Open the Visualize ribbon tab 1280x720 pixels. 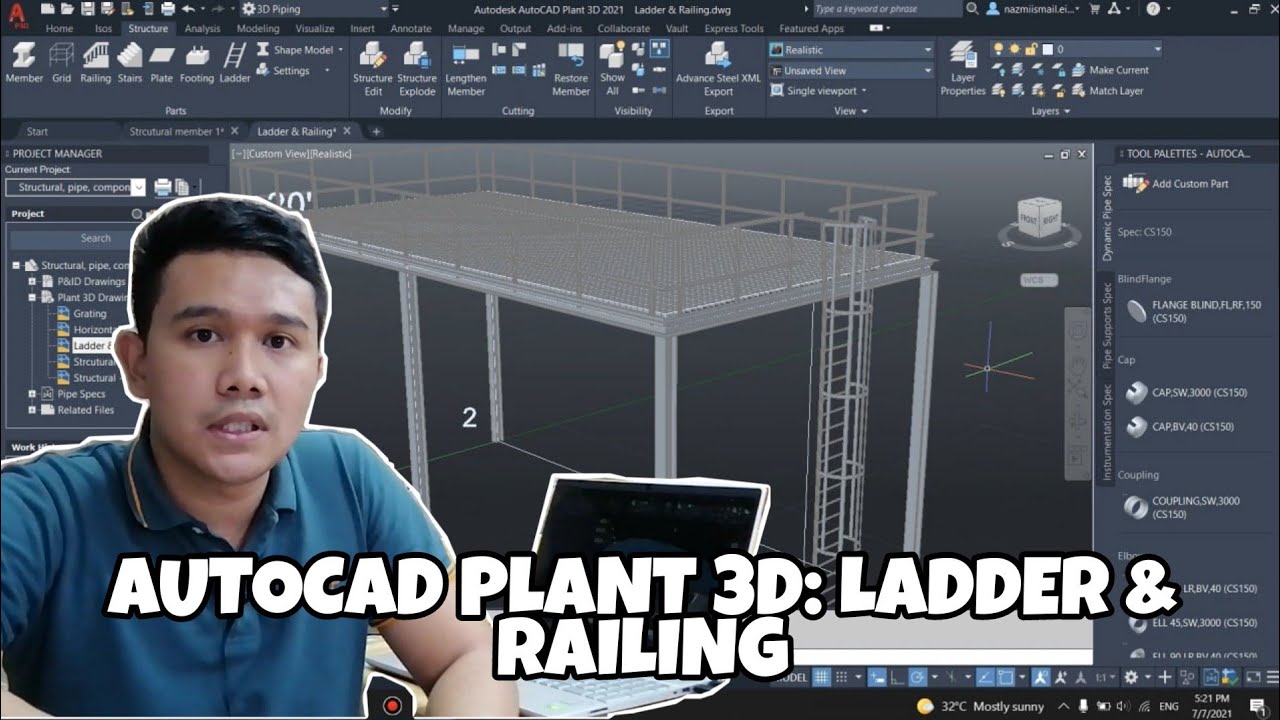pos(315,29)
